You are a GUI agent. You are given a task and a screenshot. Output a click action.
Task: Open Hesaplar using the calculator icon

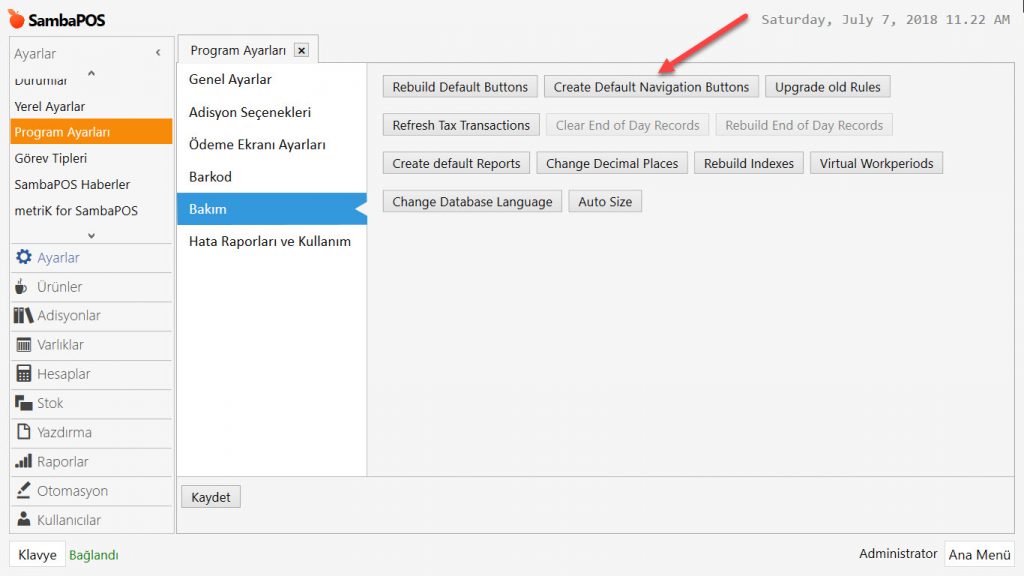click(24, 374)
